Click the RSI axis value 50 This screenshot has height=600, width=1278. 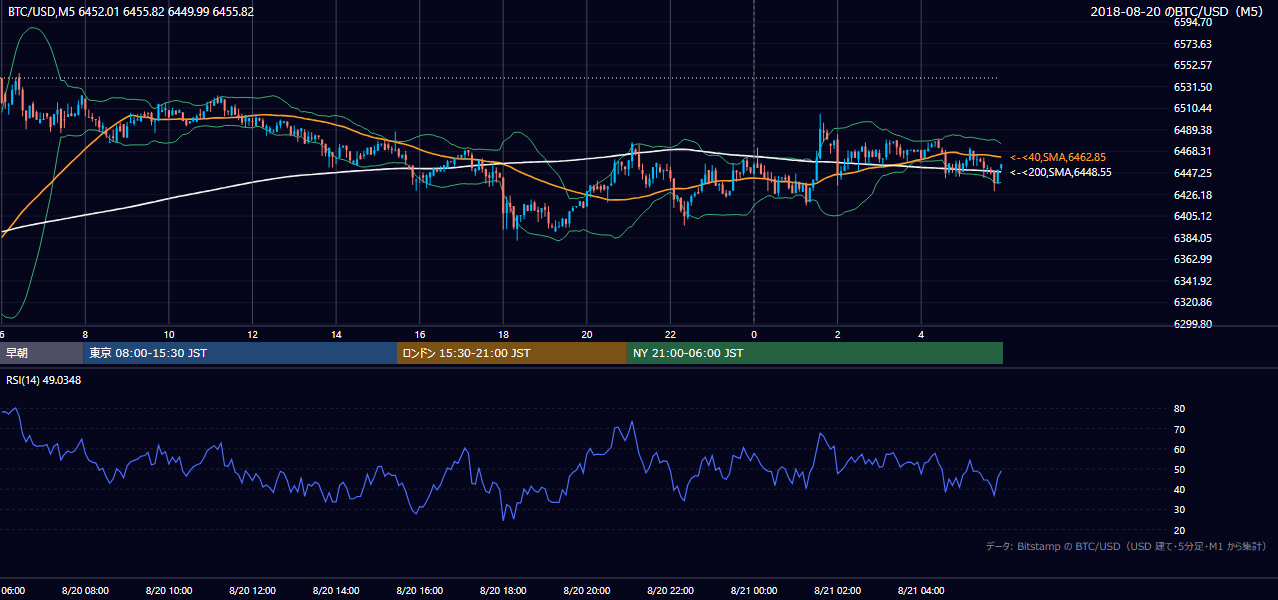point(1179,469)
